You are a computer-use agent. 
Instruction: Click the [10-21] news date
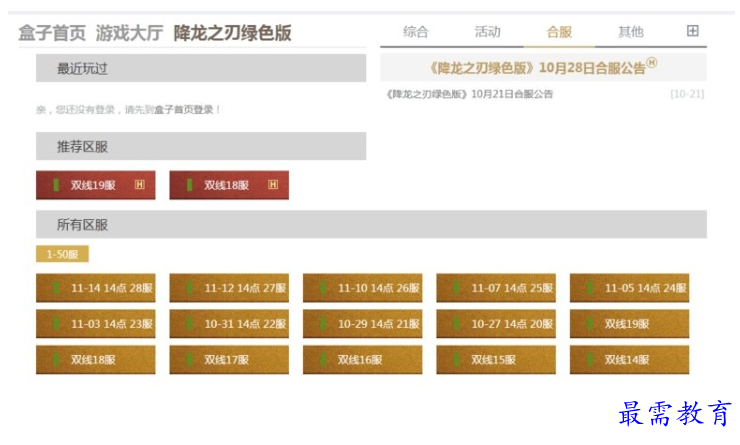pyautogui.click(x=687, y=94)
